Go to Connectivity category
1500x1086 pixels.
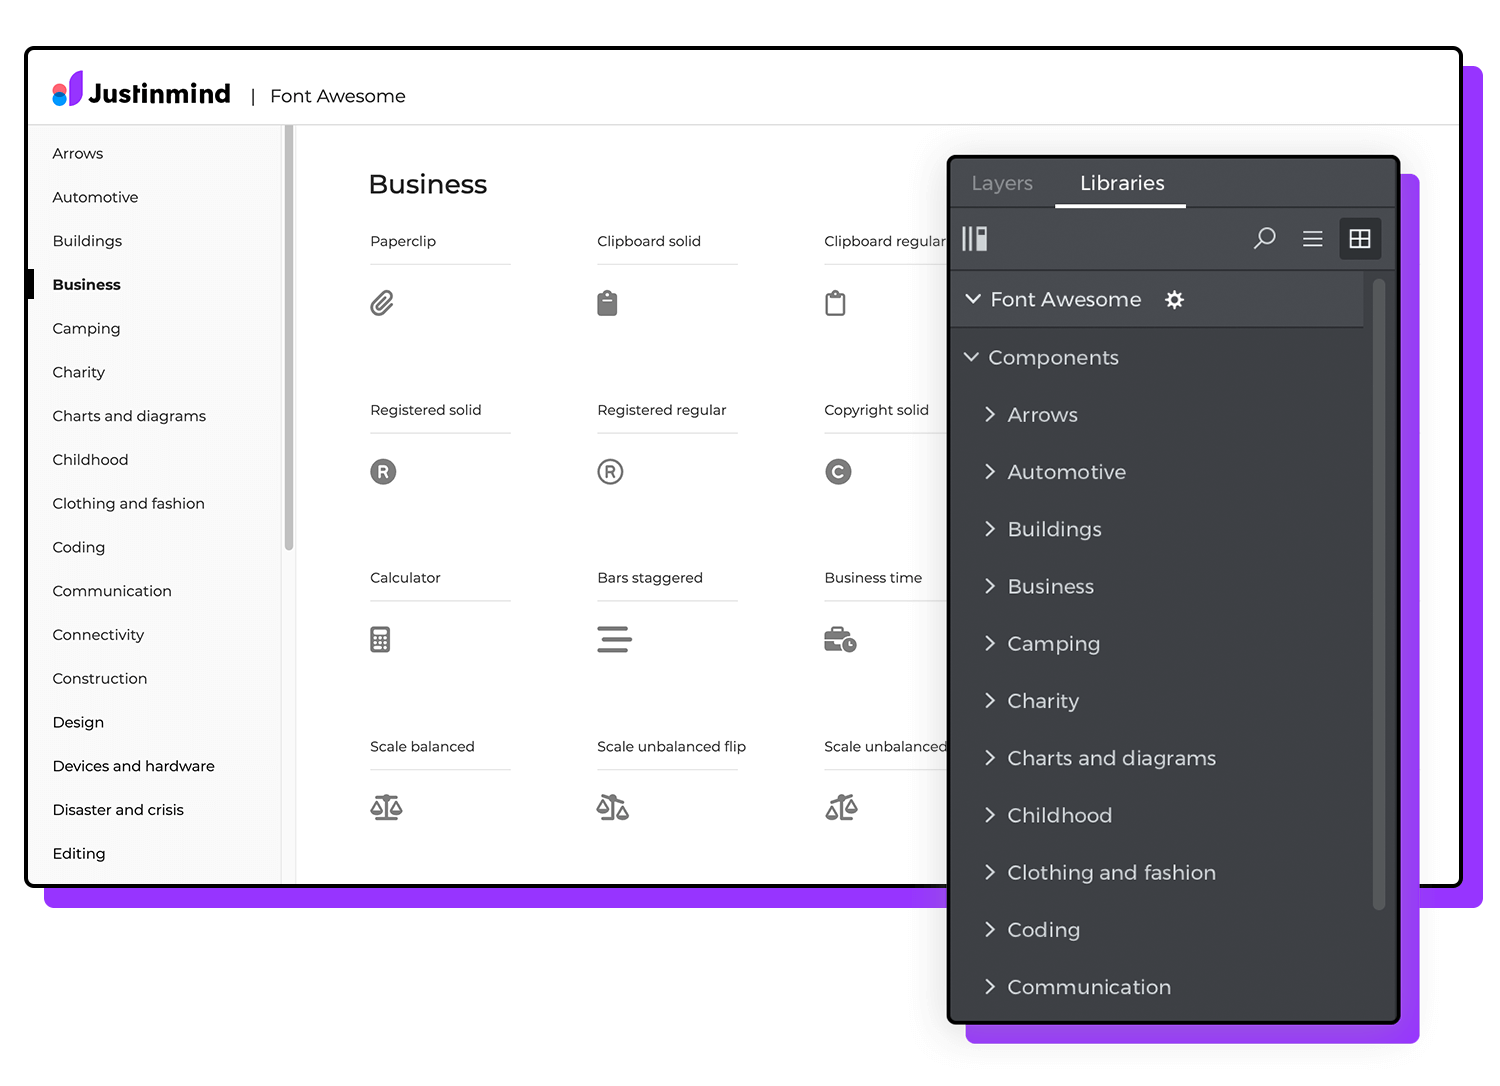(98, 635)
